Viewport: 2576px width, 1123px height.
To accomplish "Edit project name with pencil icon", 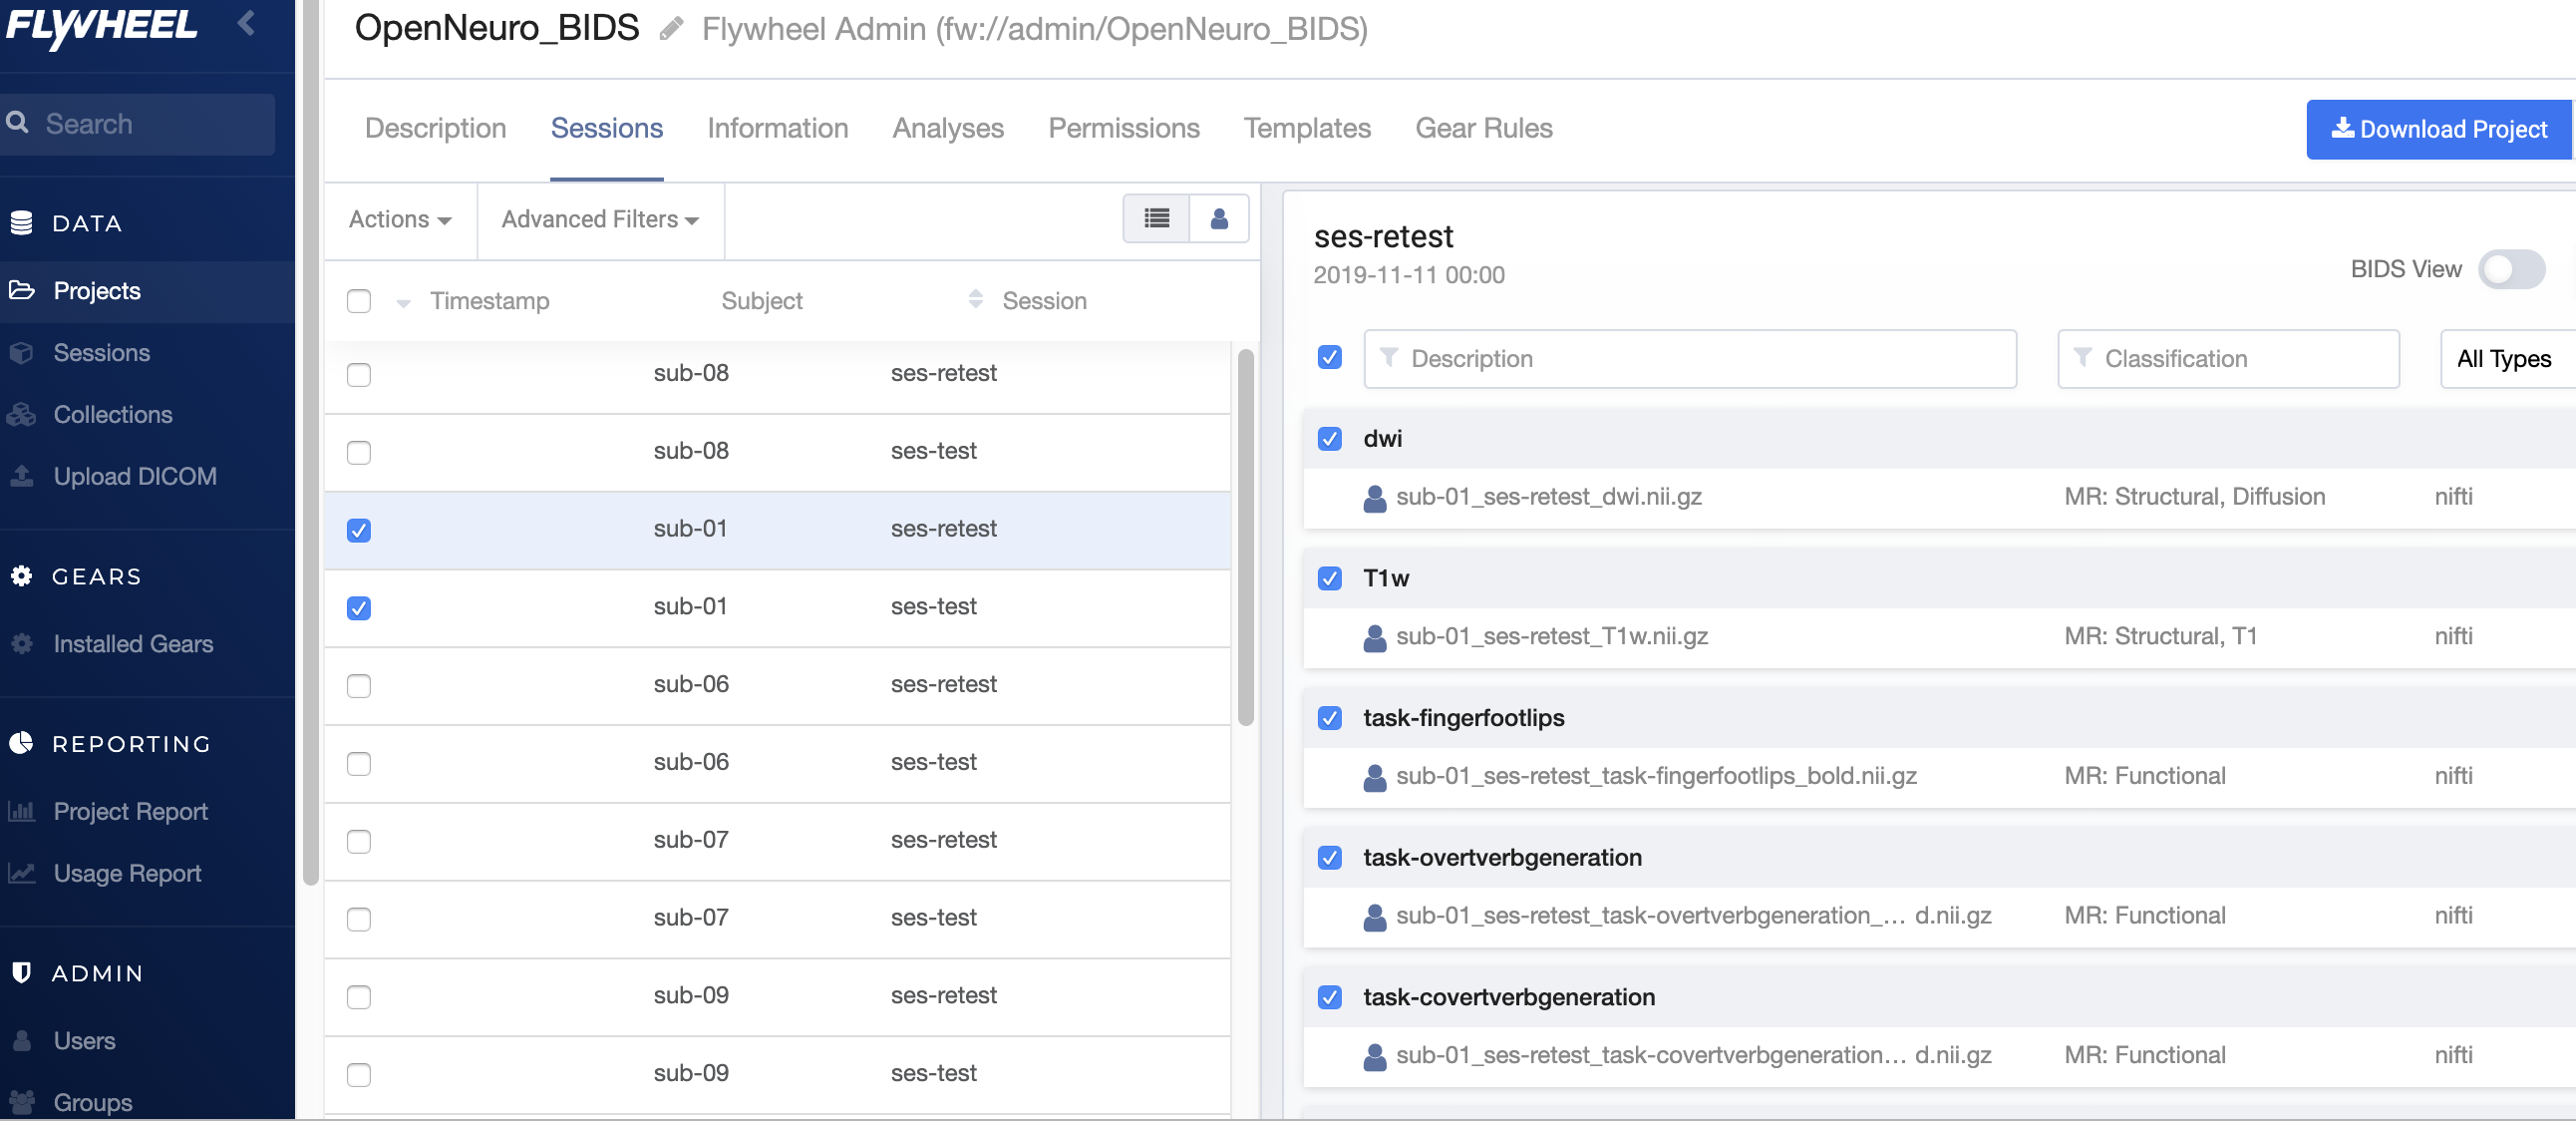I will pos(671,29).
